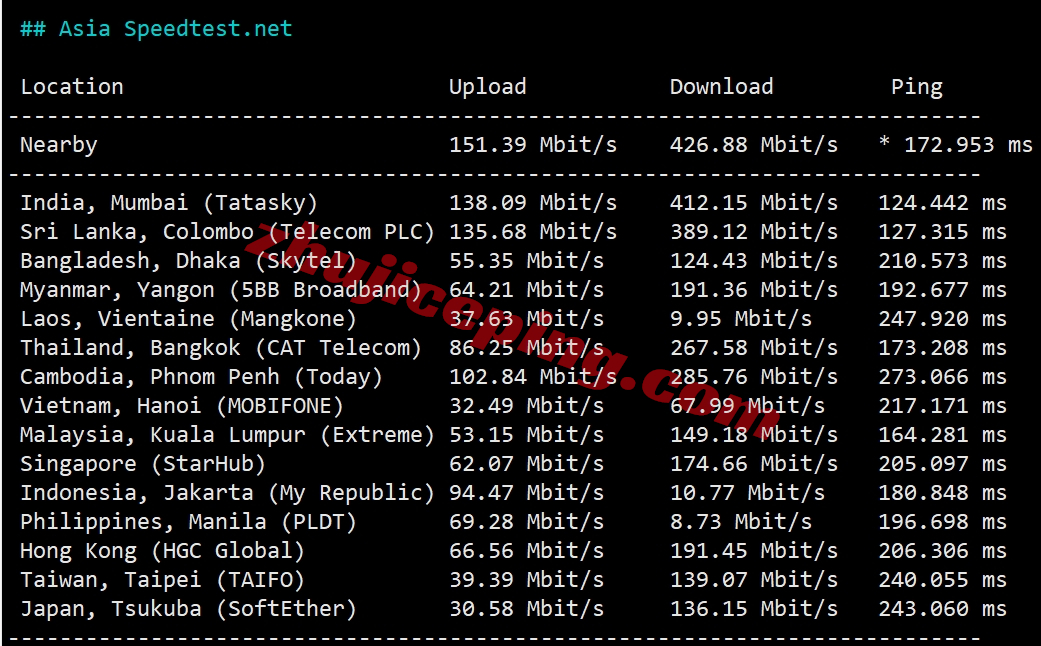Click Nearby ping value 172.953 ms
This screenshot has width=1041, height=646.
(968, 145)
